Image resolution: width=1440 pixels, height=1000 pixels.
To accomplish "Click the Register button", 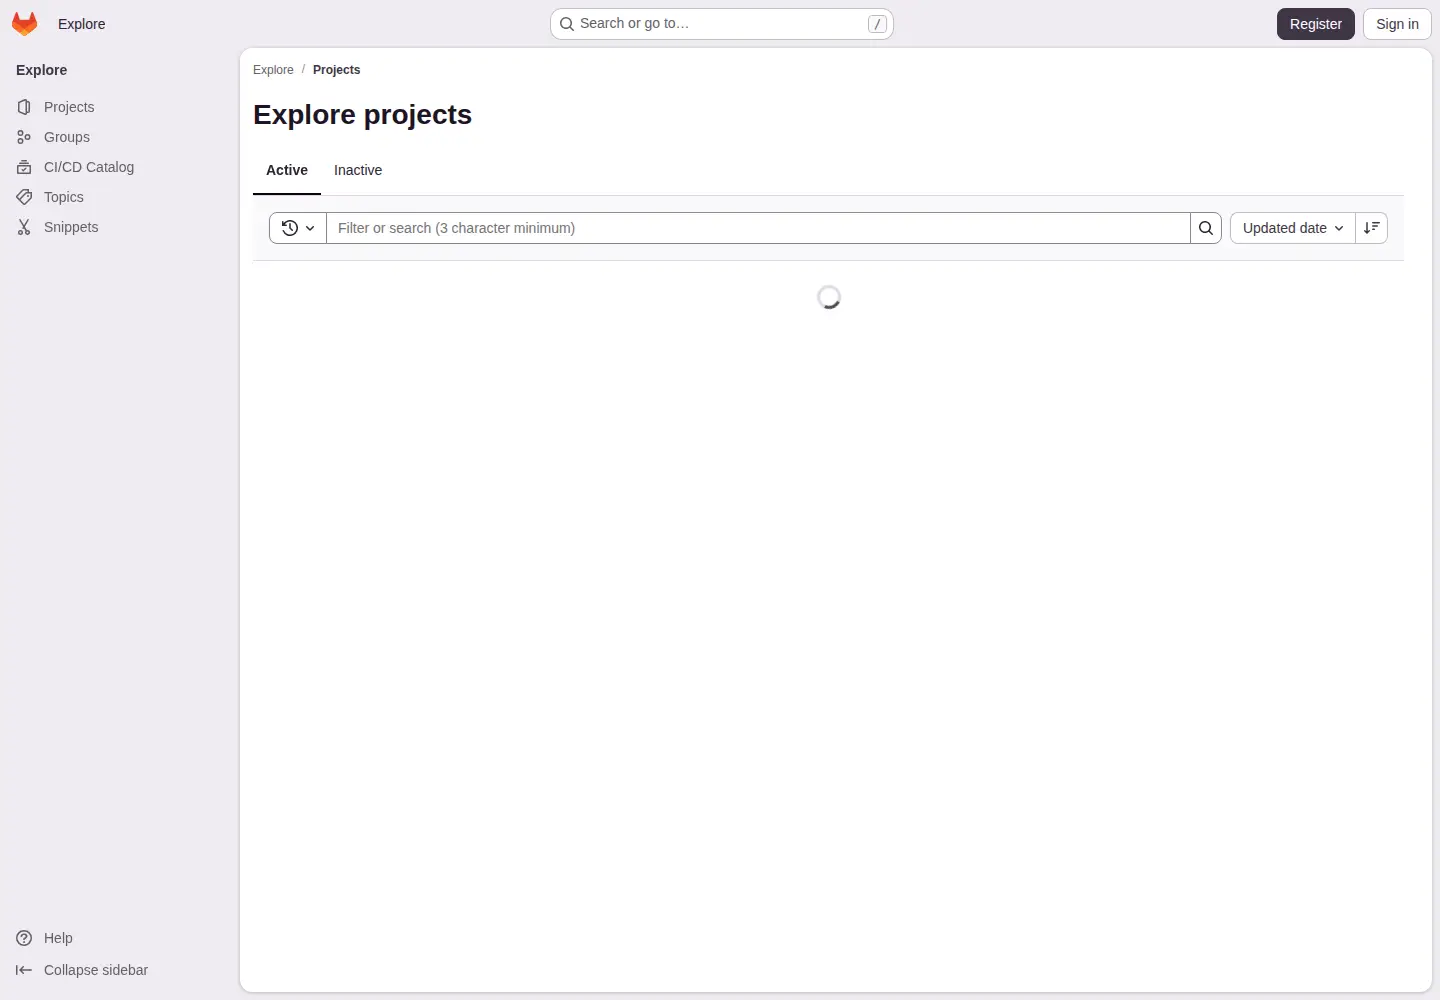I will pyautogui.click(x=1315, y=24).
